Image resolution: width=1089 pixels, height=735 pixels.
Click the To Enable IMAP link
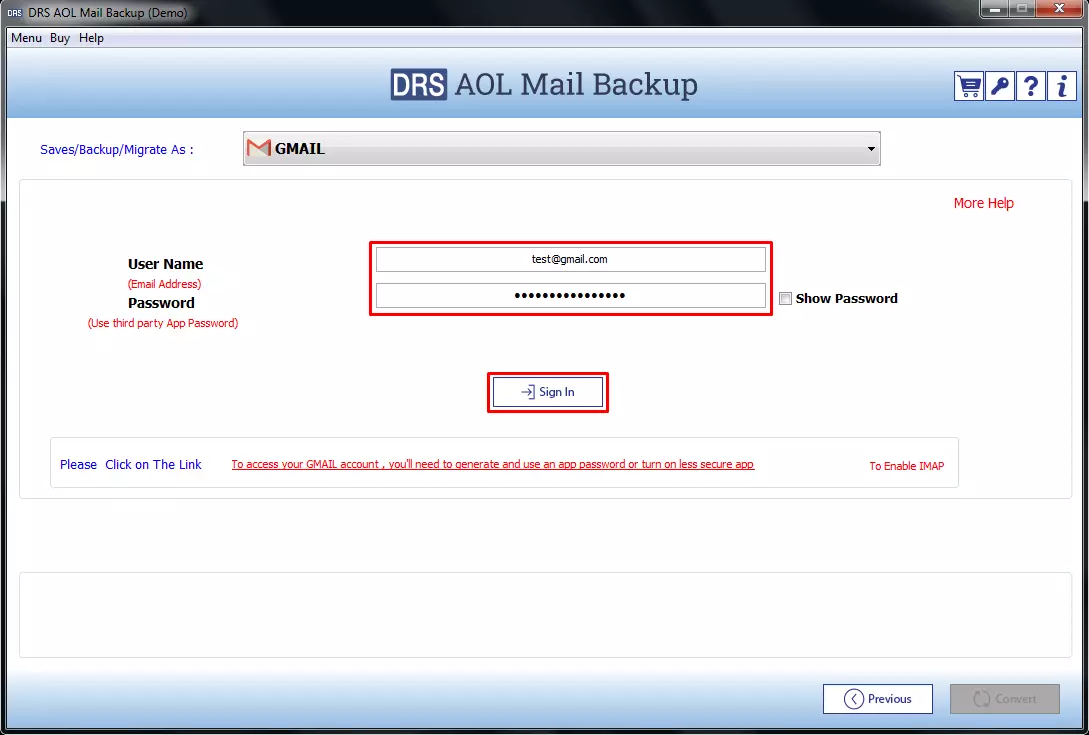click(907, 465)
